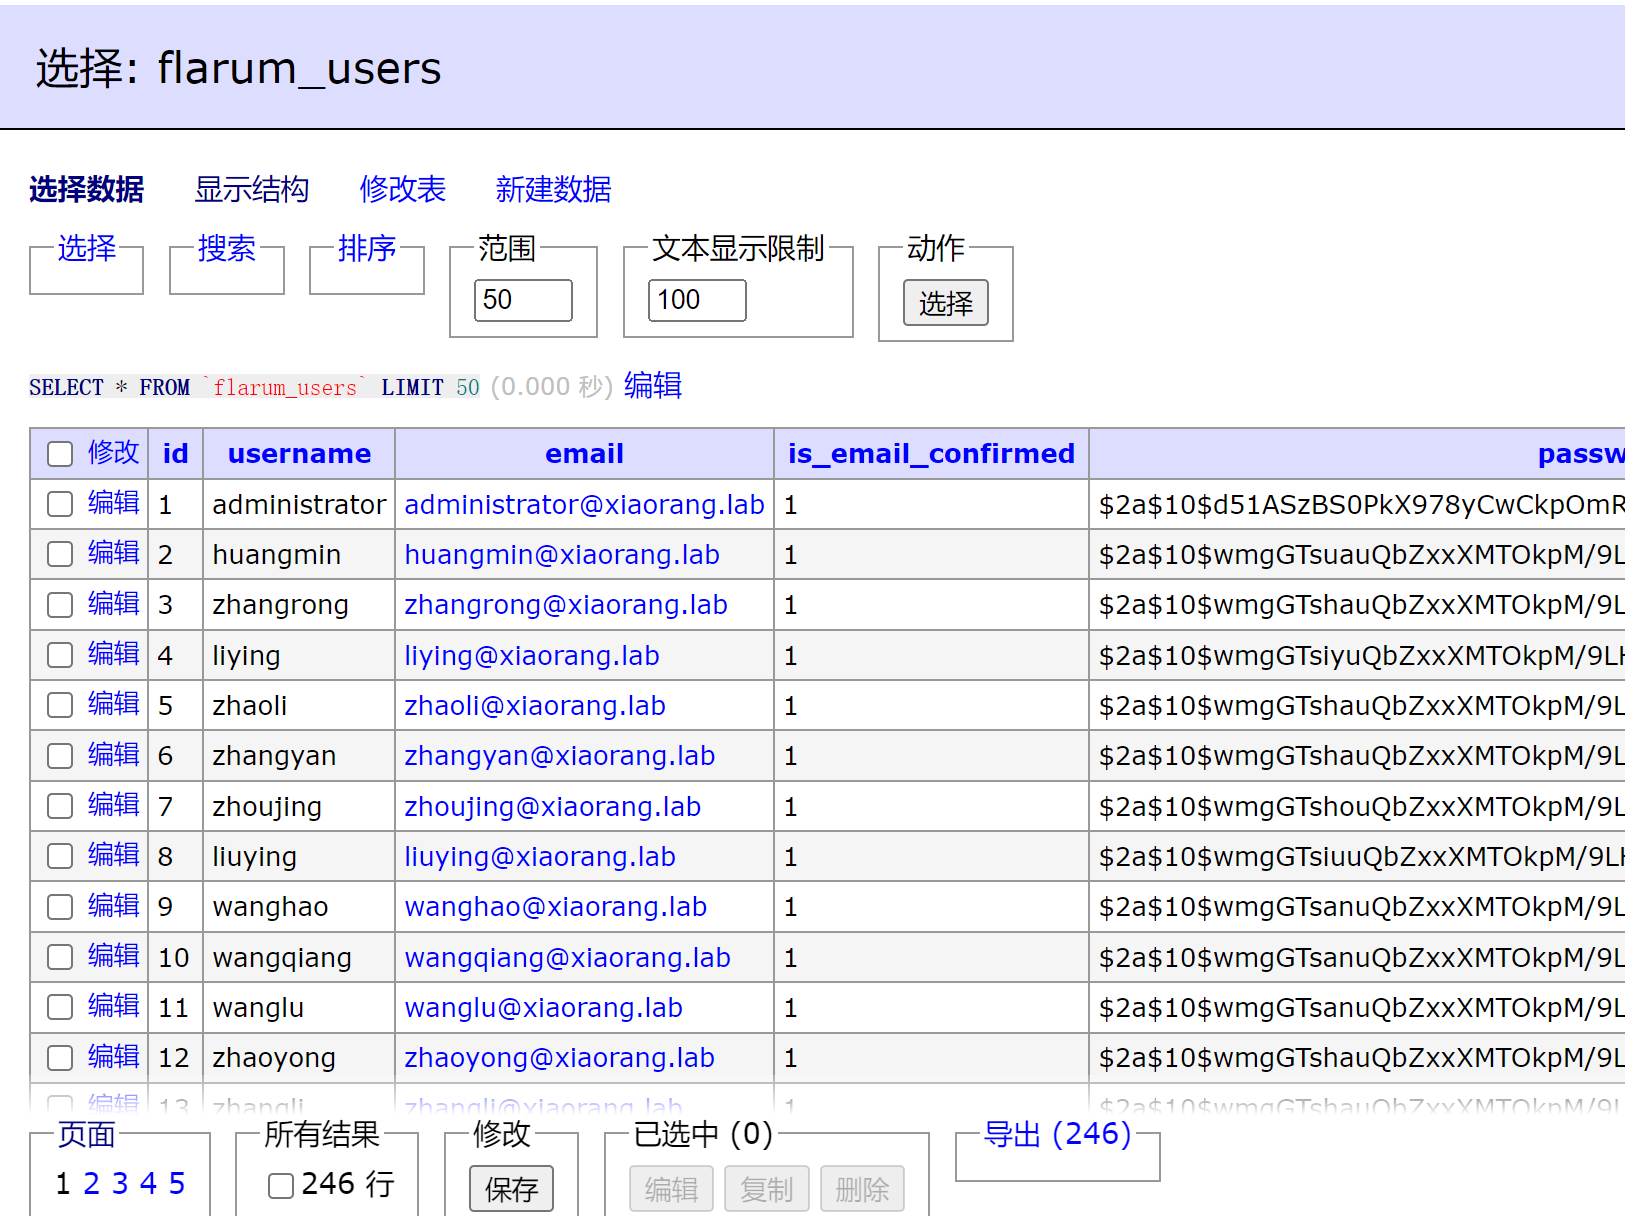Click the 选择 action button
This screenshot has height=1216, width=1625.
[x=945, y=303]
